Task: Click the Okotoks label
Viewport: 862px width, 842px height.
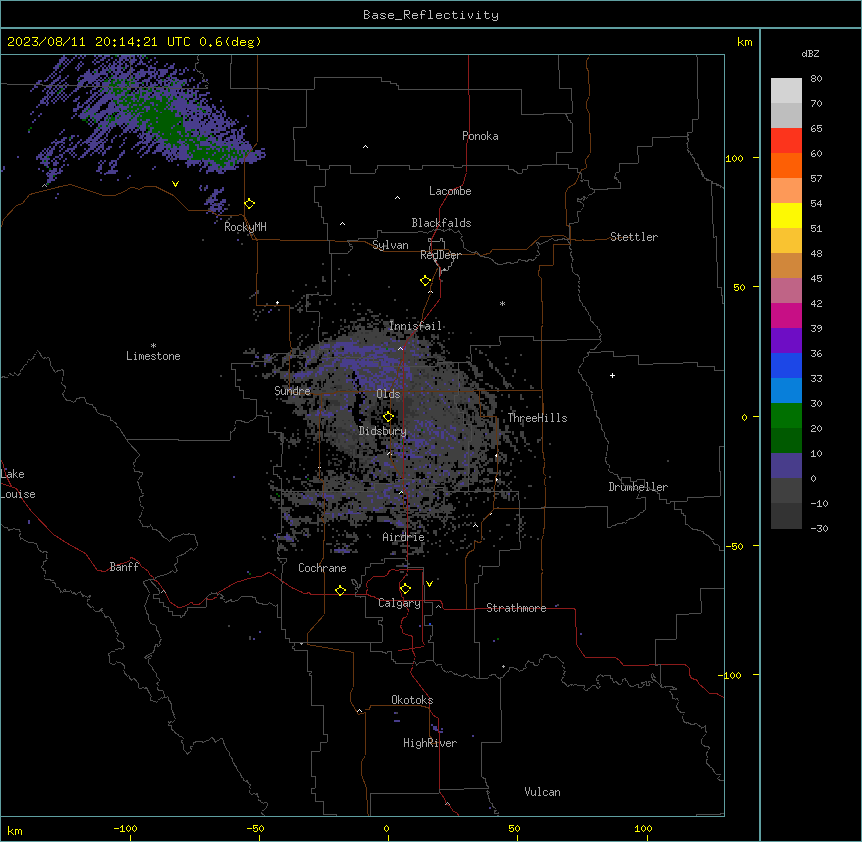Action: tap(412, 700)
